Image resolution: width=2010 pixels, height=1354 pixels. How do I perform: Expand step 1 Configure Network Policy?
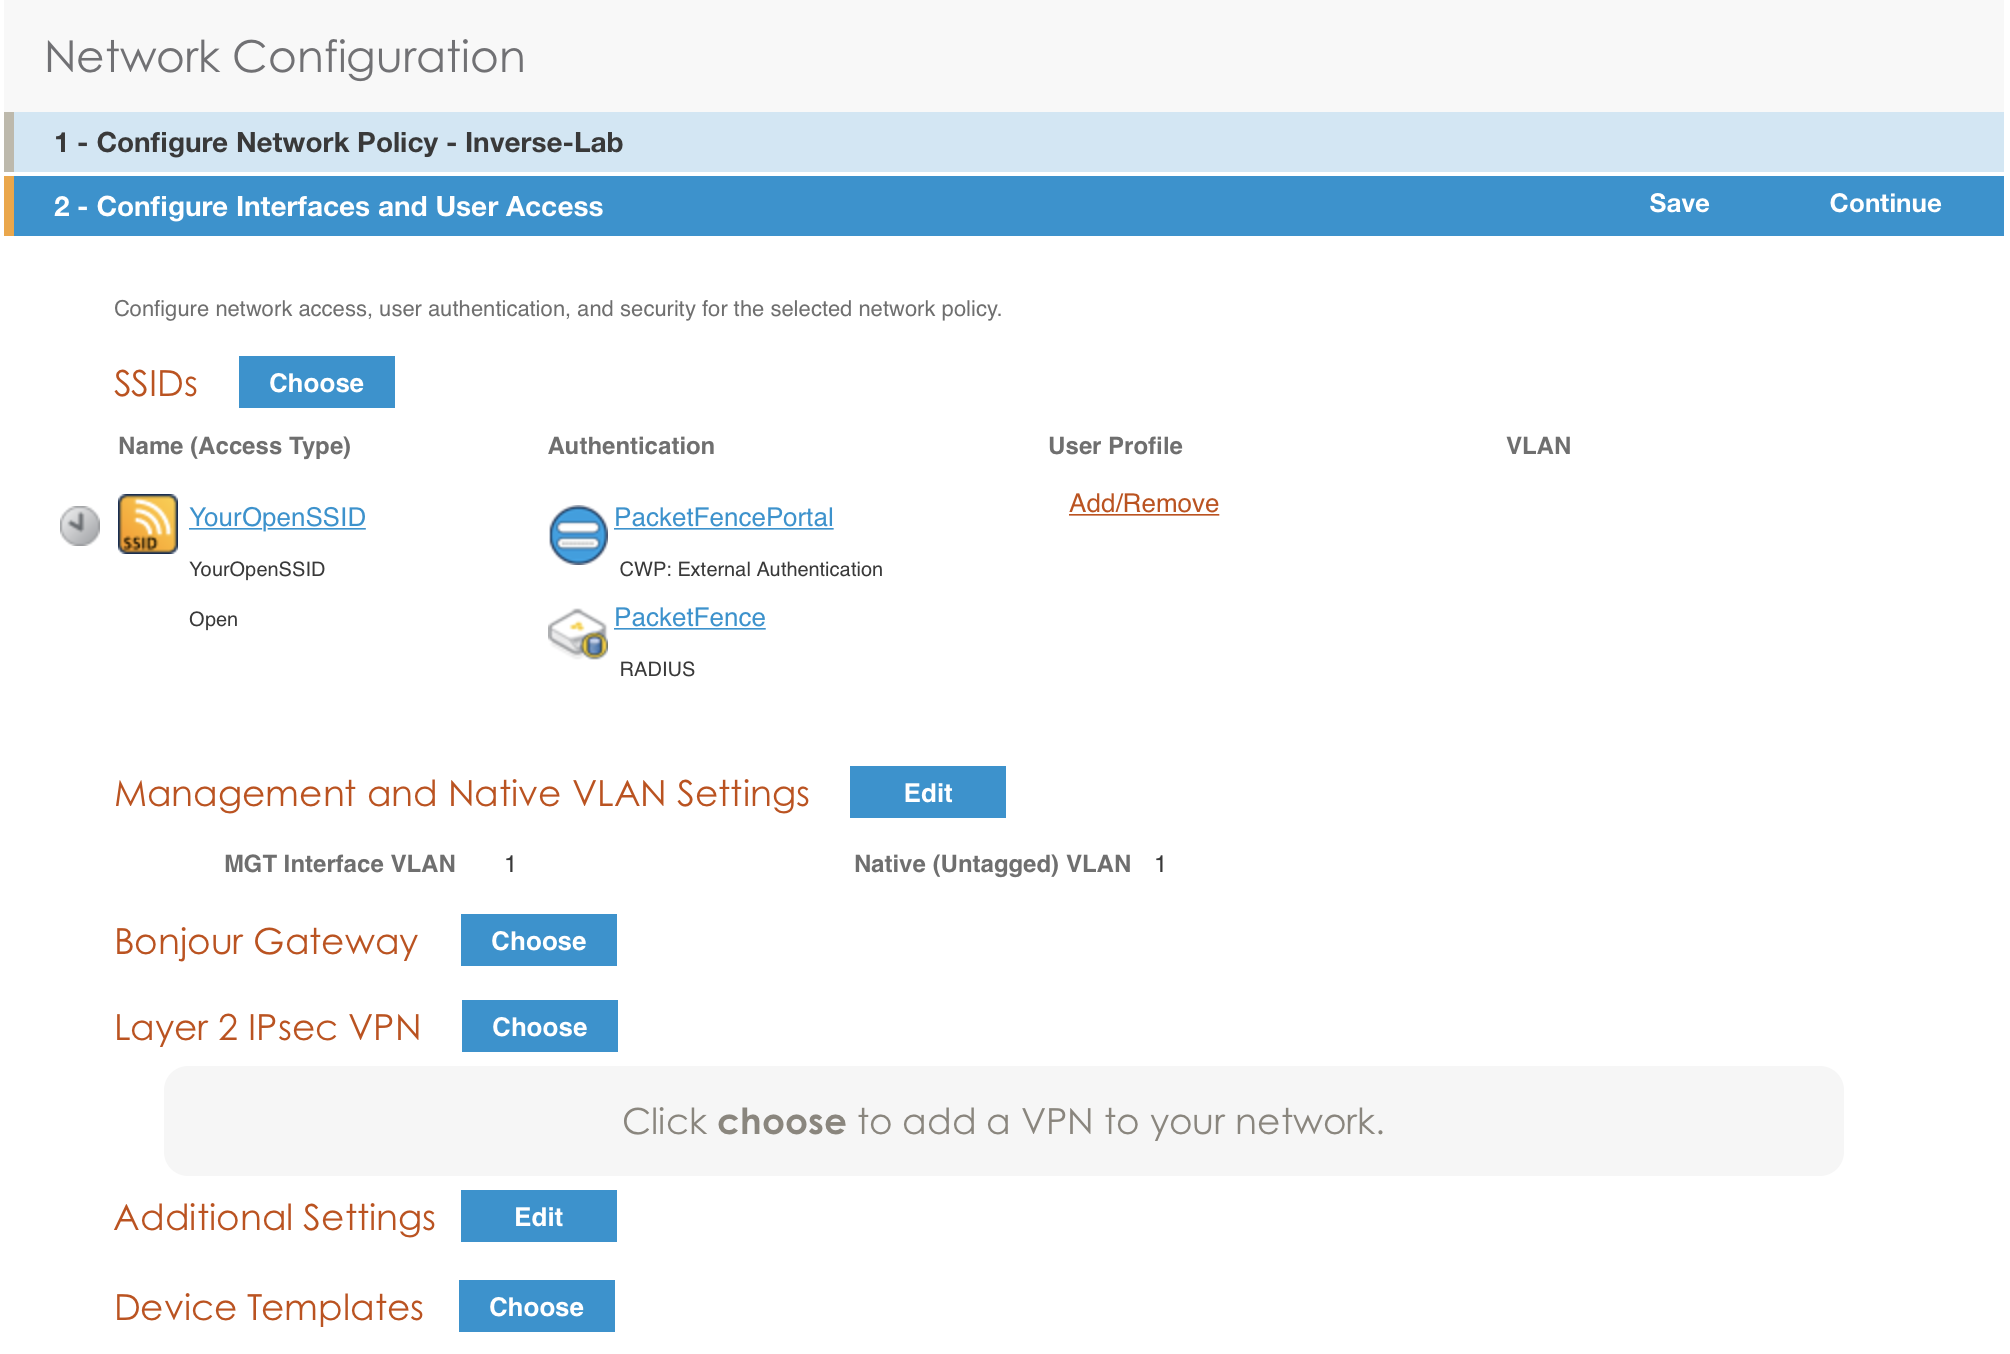pyautogui.click(x=338, y=142)
